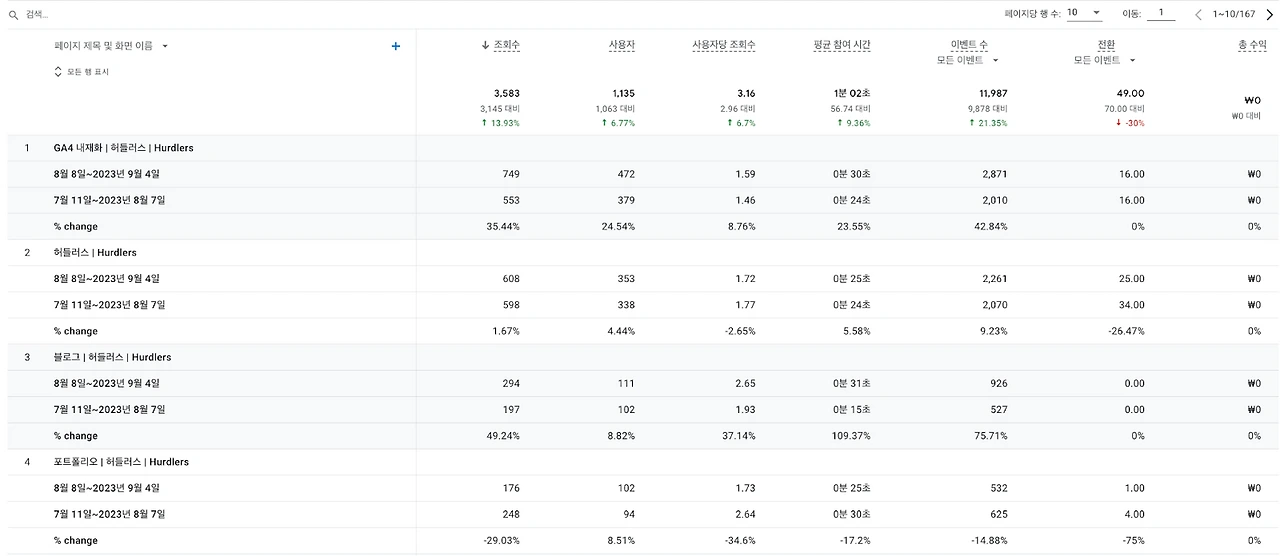Go to next page of results
Viewport: 1280px width, 556px height.
(1271, 14)
